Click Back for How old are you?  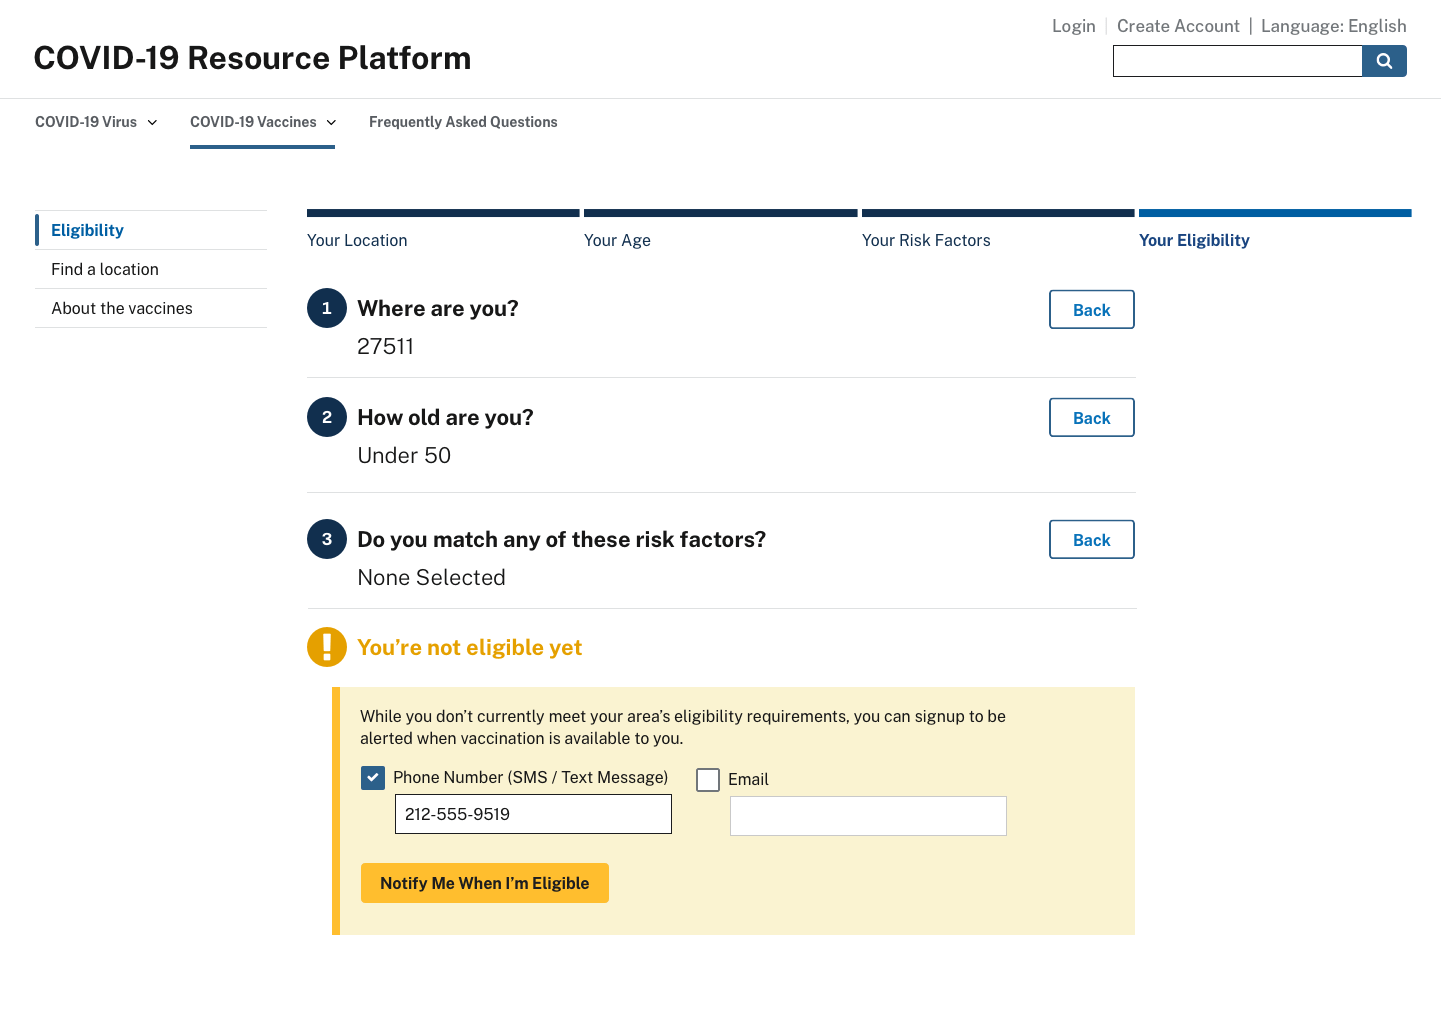point(1092,418)
